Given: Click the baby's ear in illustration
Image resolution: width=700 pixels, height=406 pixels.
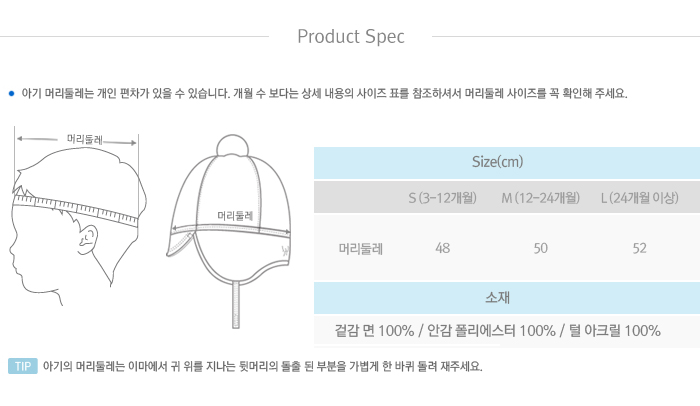Looking at the screenshot, I should click(x=89, y=239).
